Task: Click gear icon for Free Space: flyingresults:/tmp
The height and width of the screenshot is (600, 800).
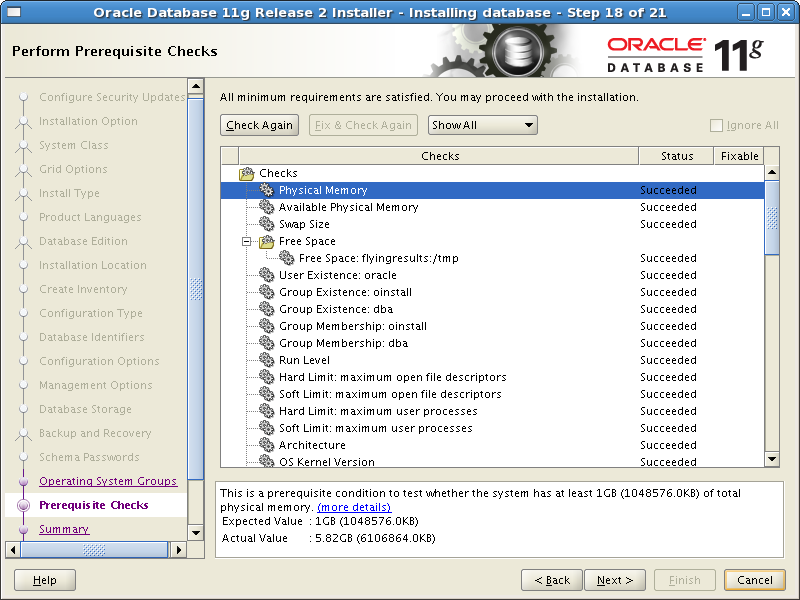Action: click(286, 258)
